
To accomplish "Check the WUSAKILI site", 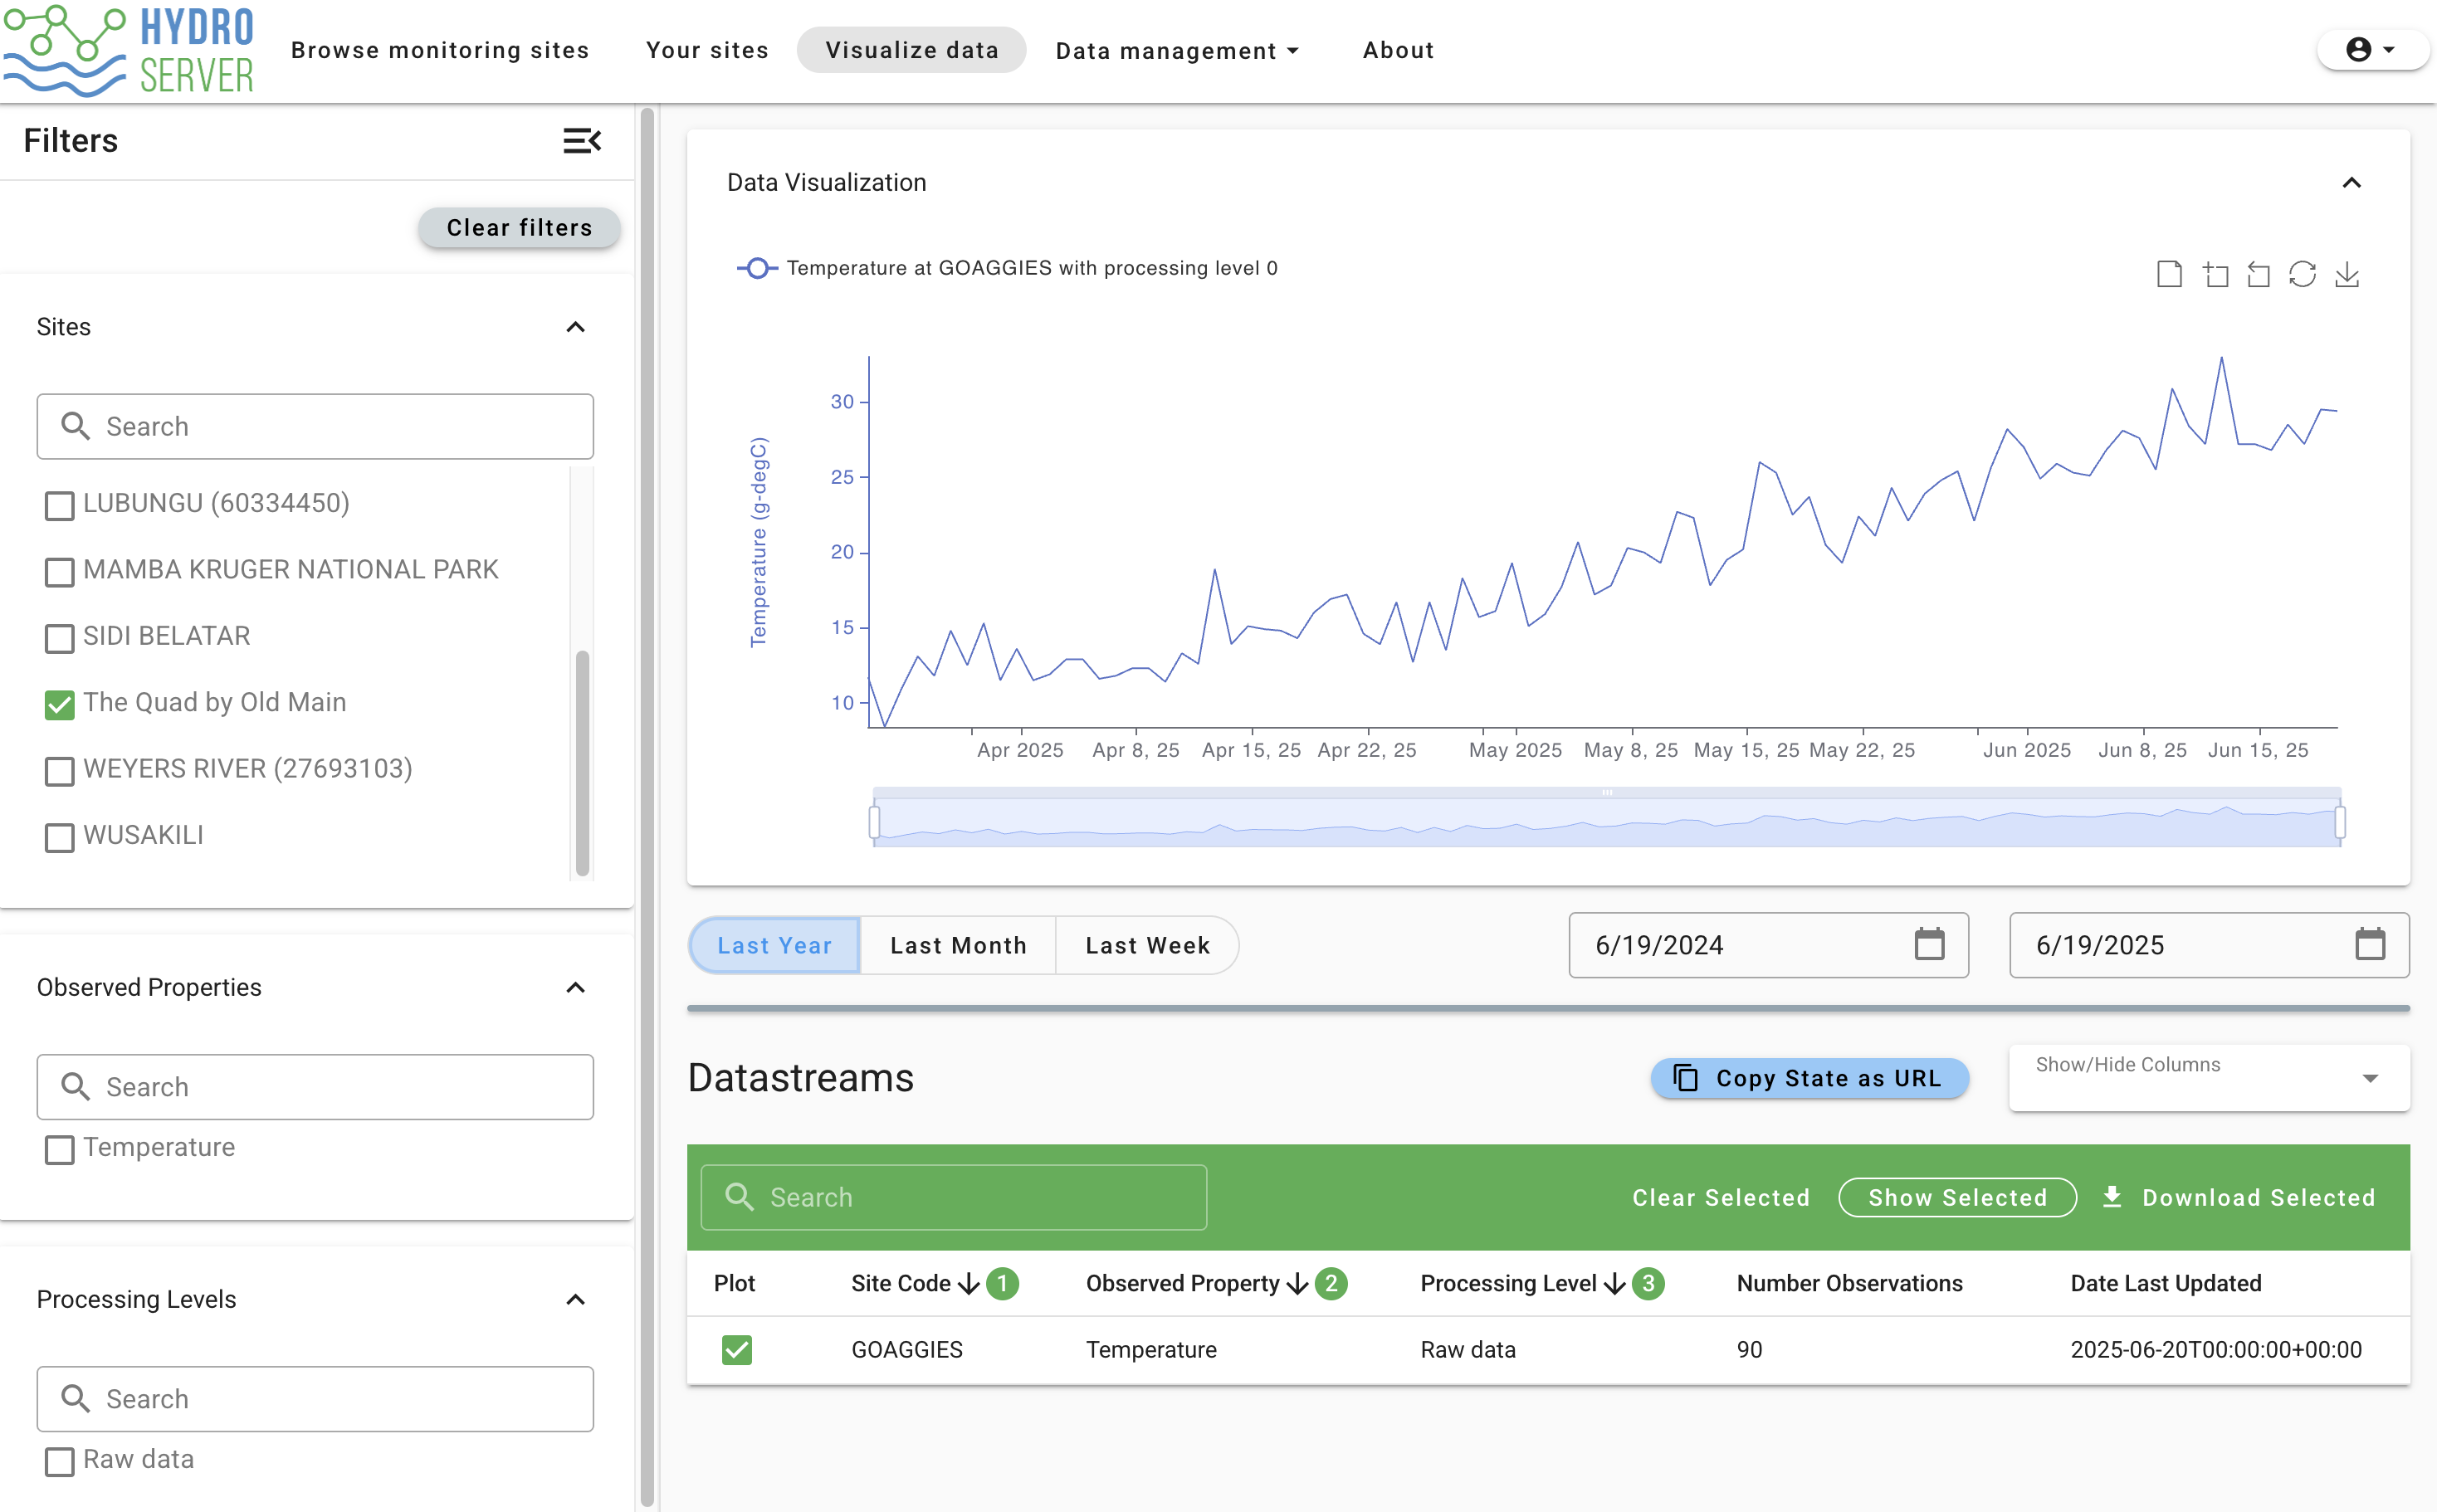I will pyautogui.click(x=59, y=837).
